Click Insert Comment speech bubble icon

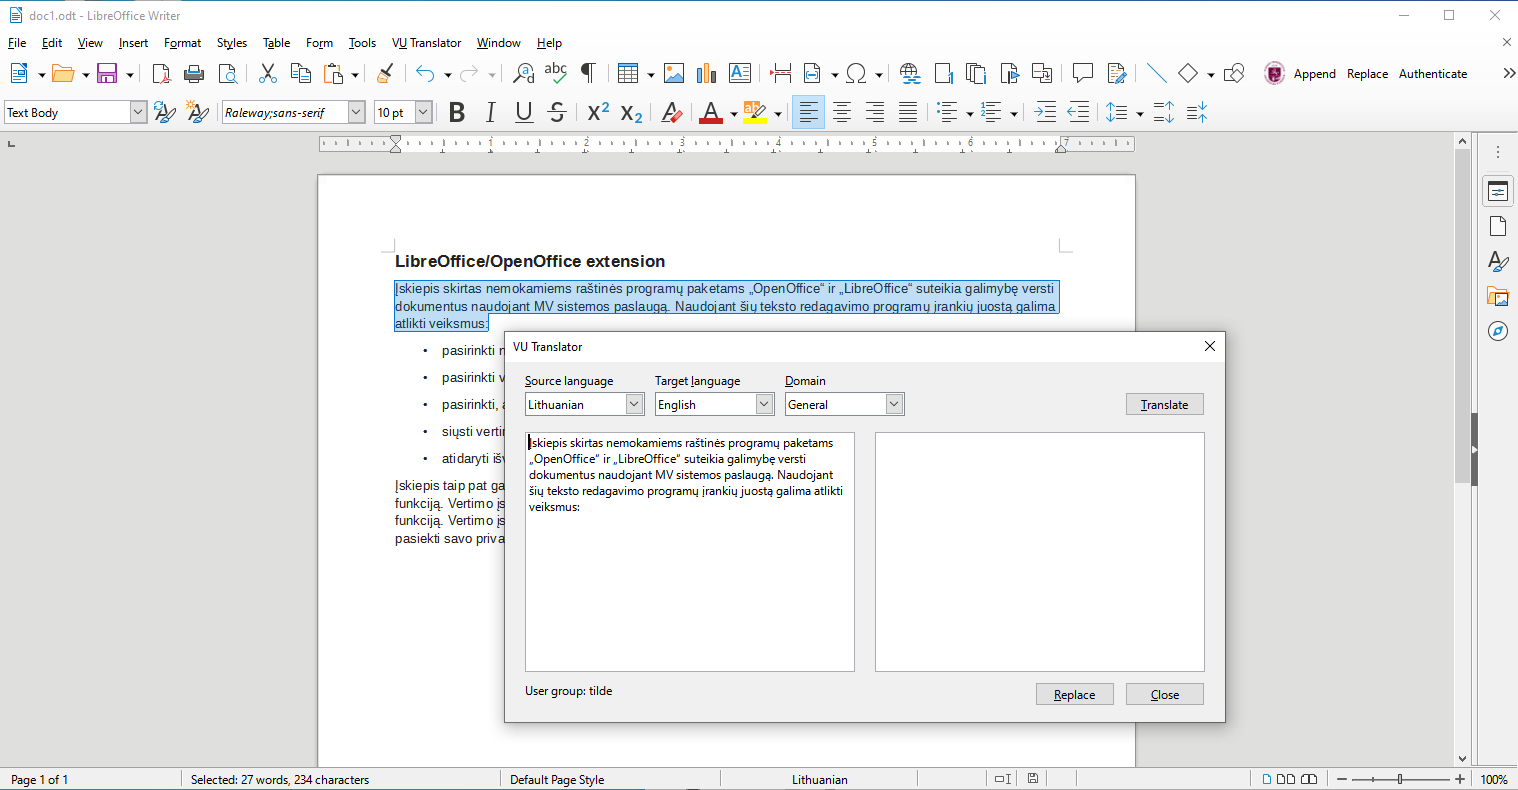click(1083, 73)
